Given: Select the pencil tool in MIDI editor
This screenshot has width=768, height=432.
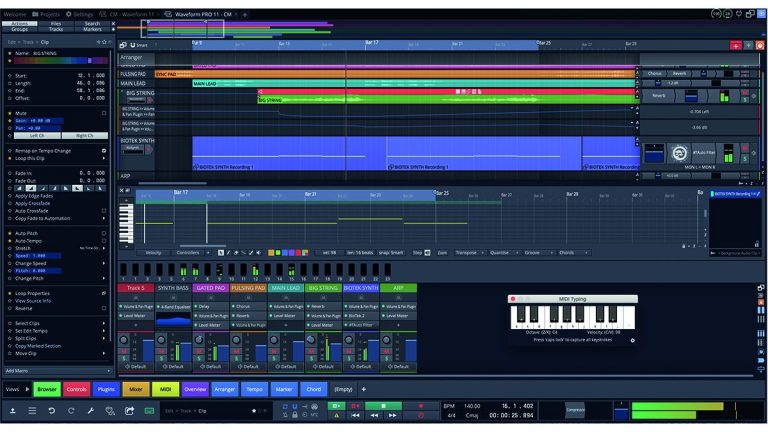Looking at the screenshot, I should coord(228,253).
